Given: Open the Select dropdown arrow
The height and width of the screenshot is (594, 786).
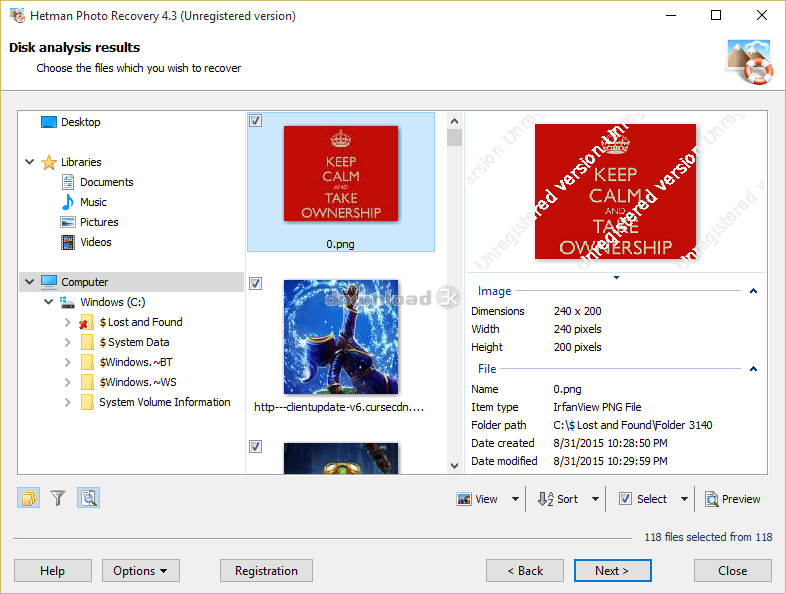Looking at the screenshot, I should coord(685,499).
